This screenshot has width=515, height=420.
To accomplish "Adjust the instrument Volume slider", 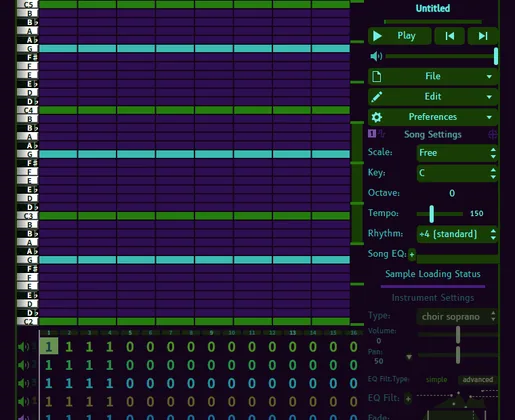I will (458, 334).
